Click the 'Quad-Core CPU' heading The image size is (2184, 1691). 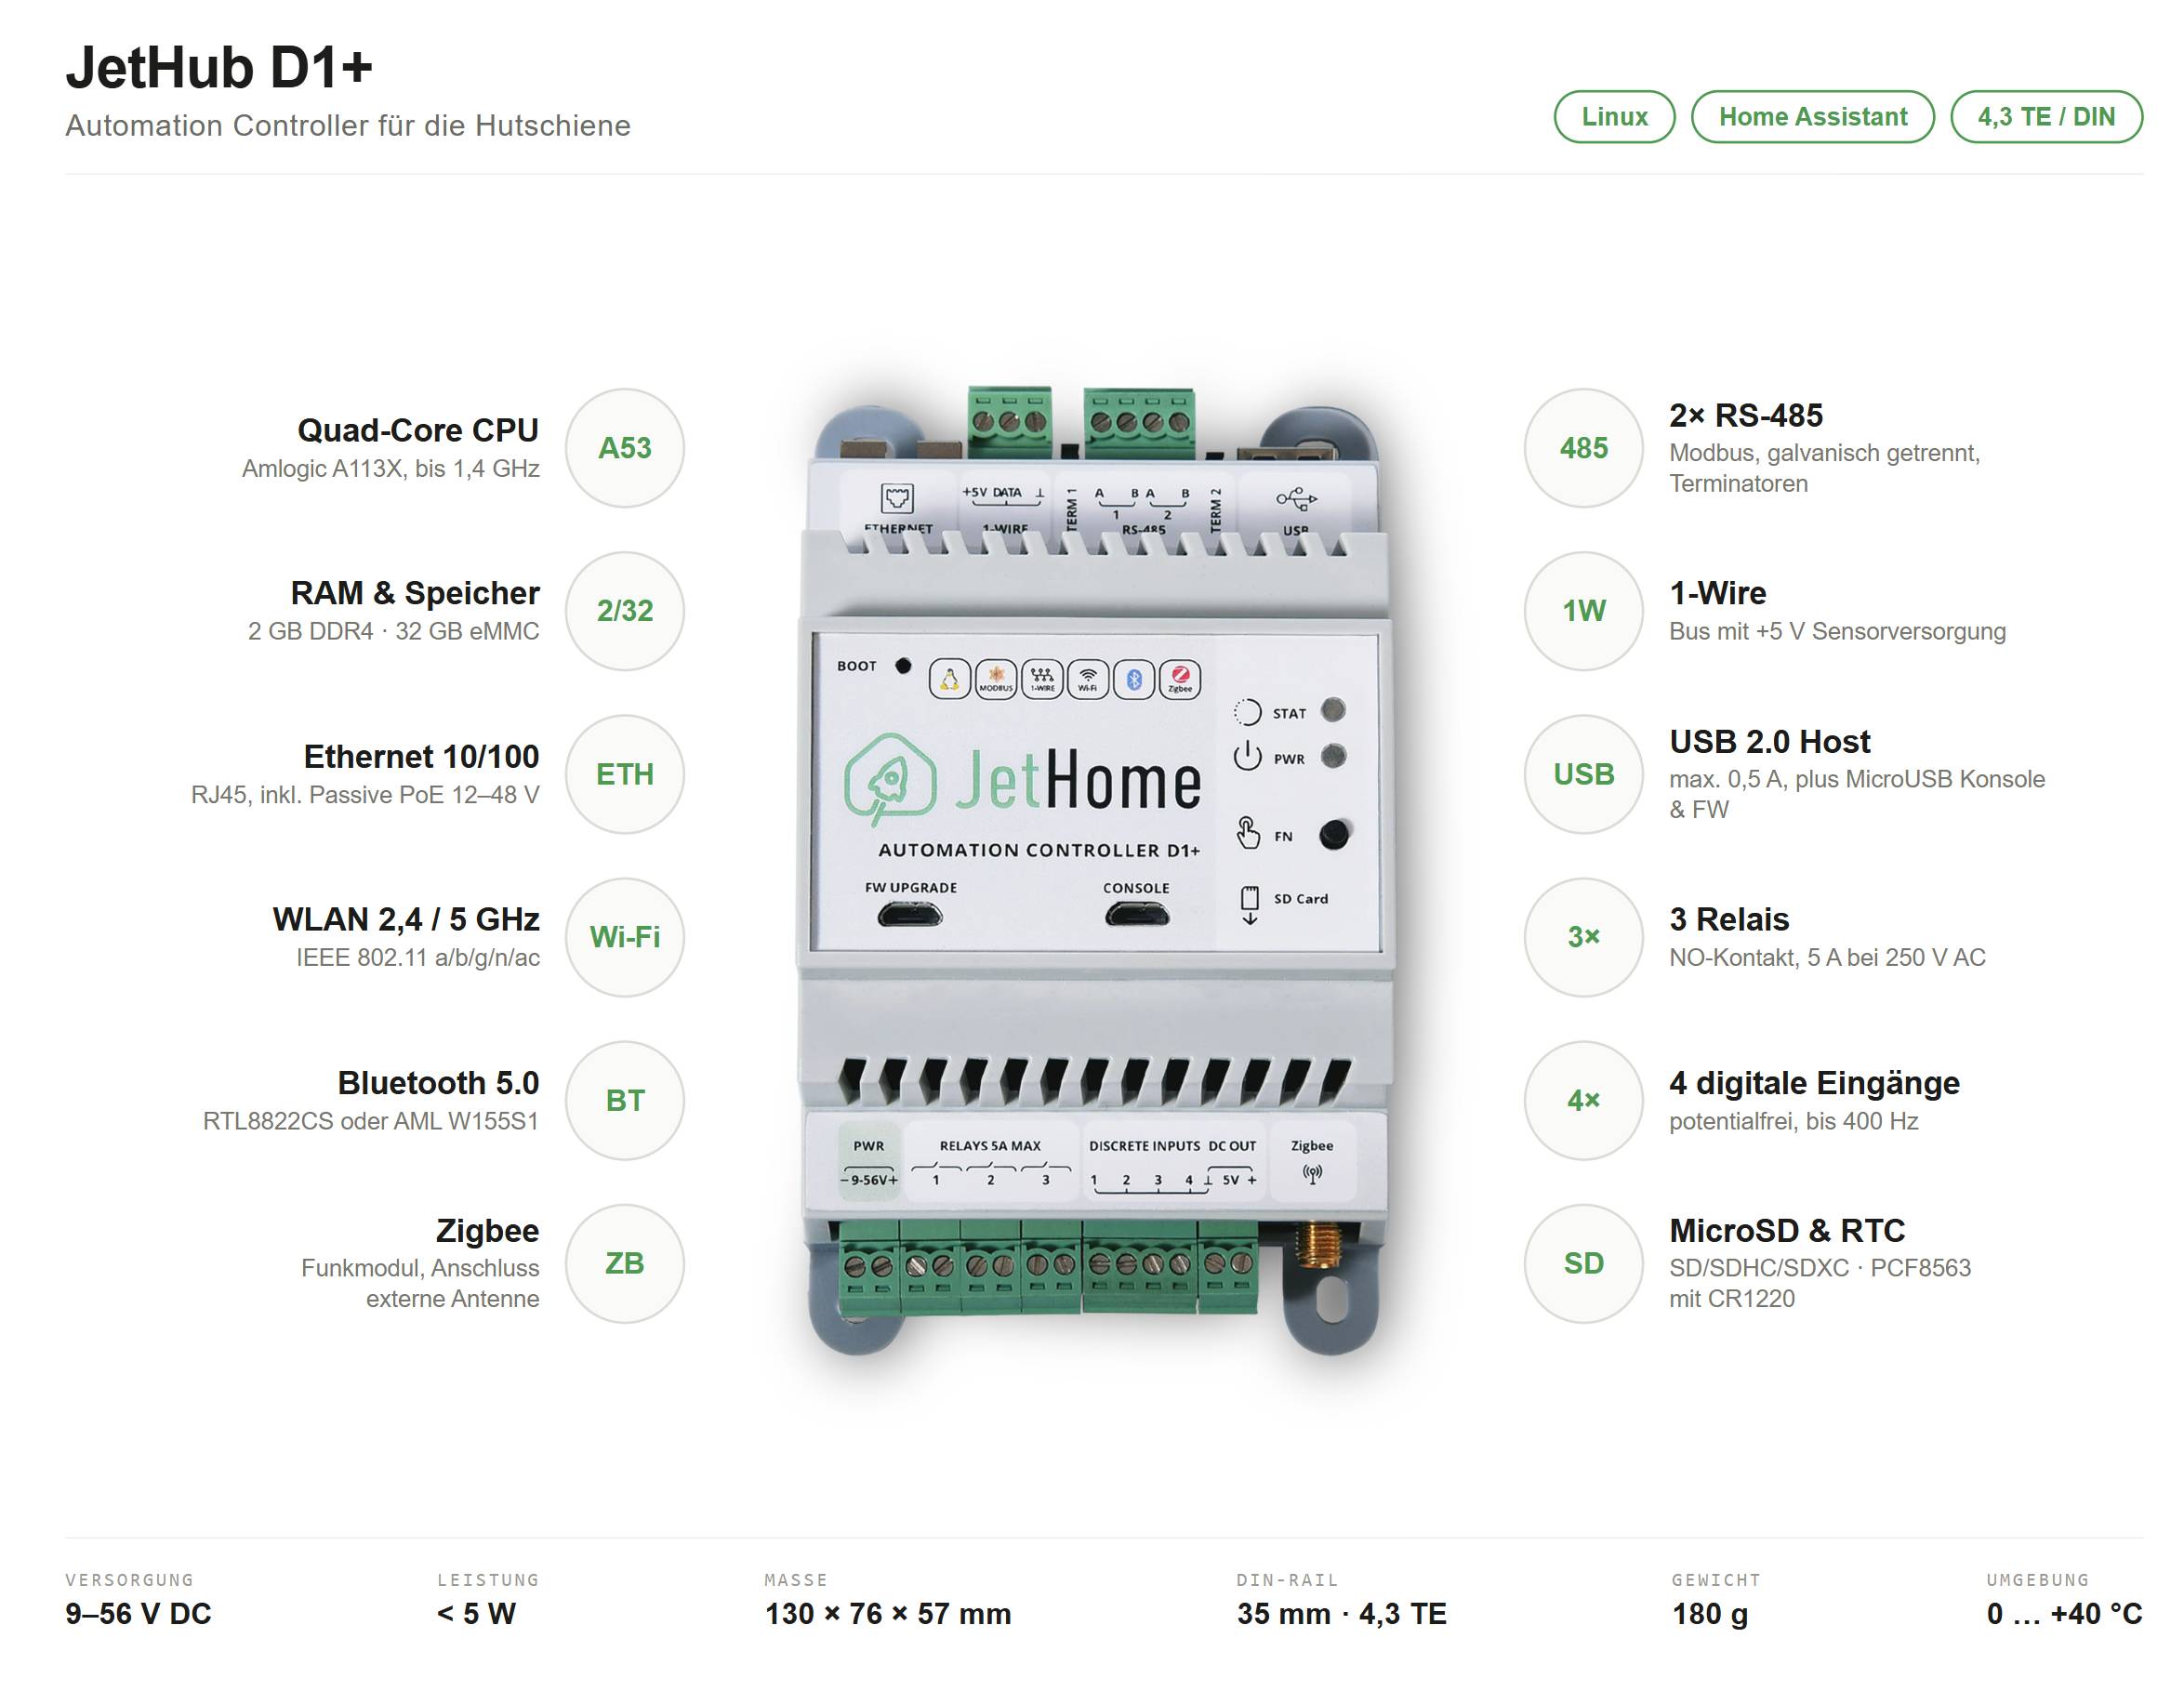pos(418,430)
